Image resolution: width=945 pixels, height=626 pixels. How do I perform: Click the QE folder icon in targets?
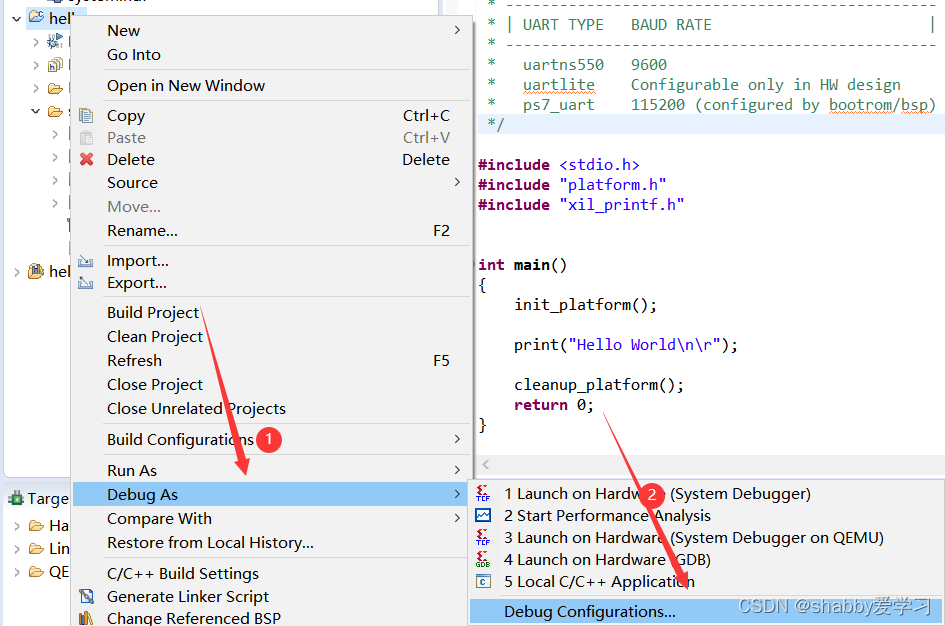click(x=37, y=572)
